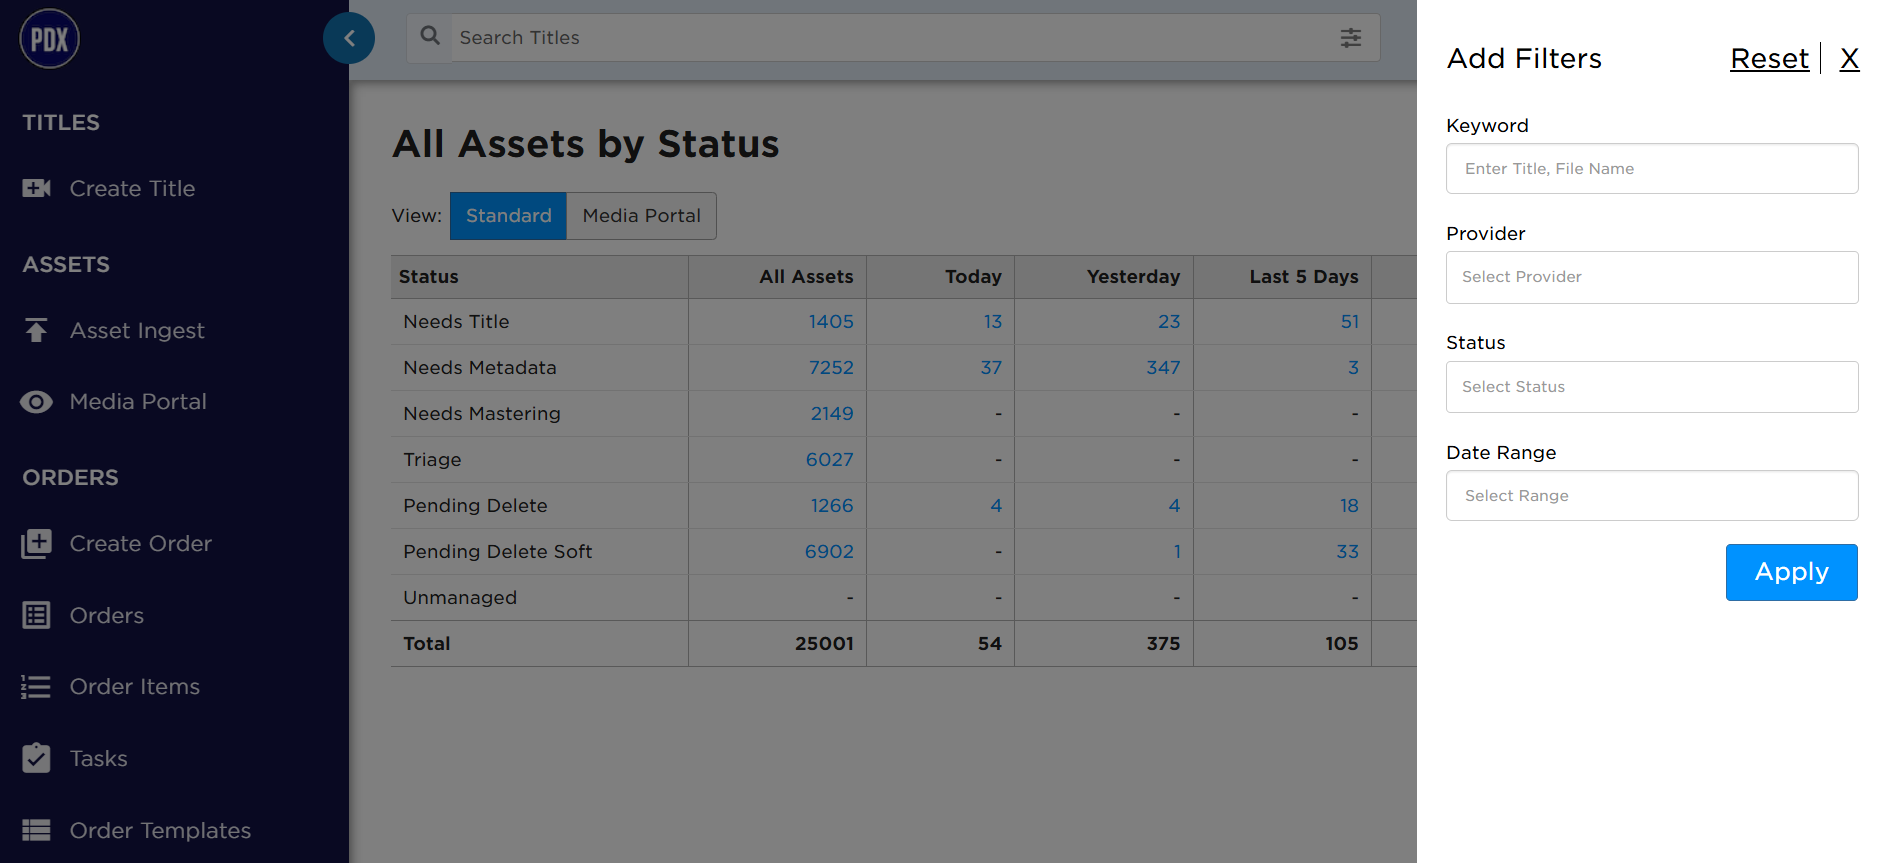The image size is (1897, 863).
Task: Open the Select Provider dropdown
Action: click(x=1652, y=277)
